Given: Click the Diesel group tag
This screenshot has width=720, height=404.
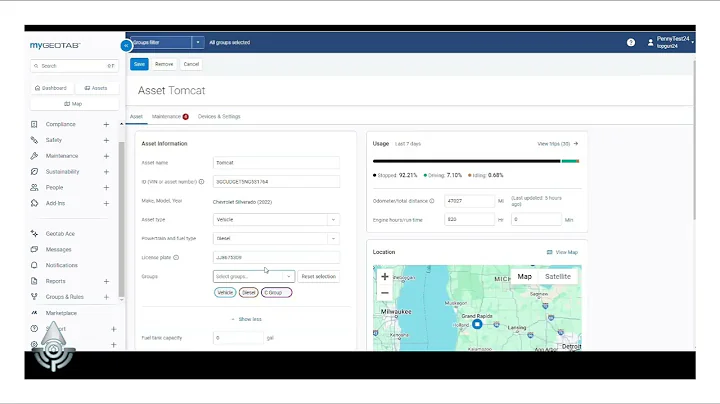Looking at the screenshot, I should point(248,292).
